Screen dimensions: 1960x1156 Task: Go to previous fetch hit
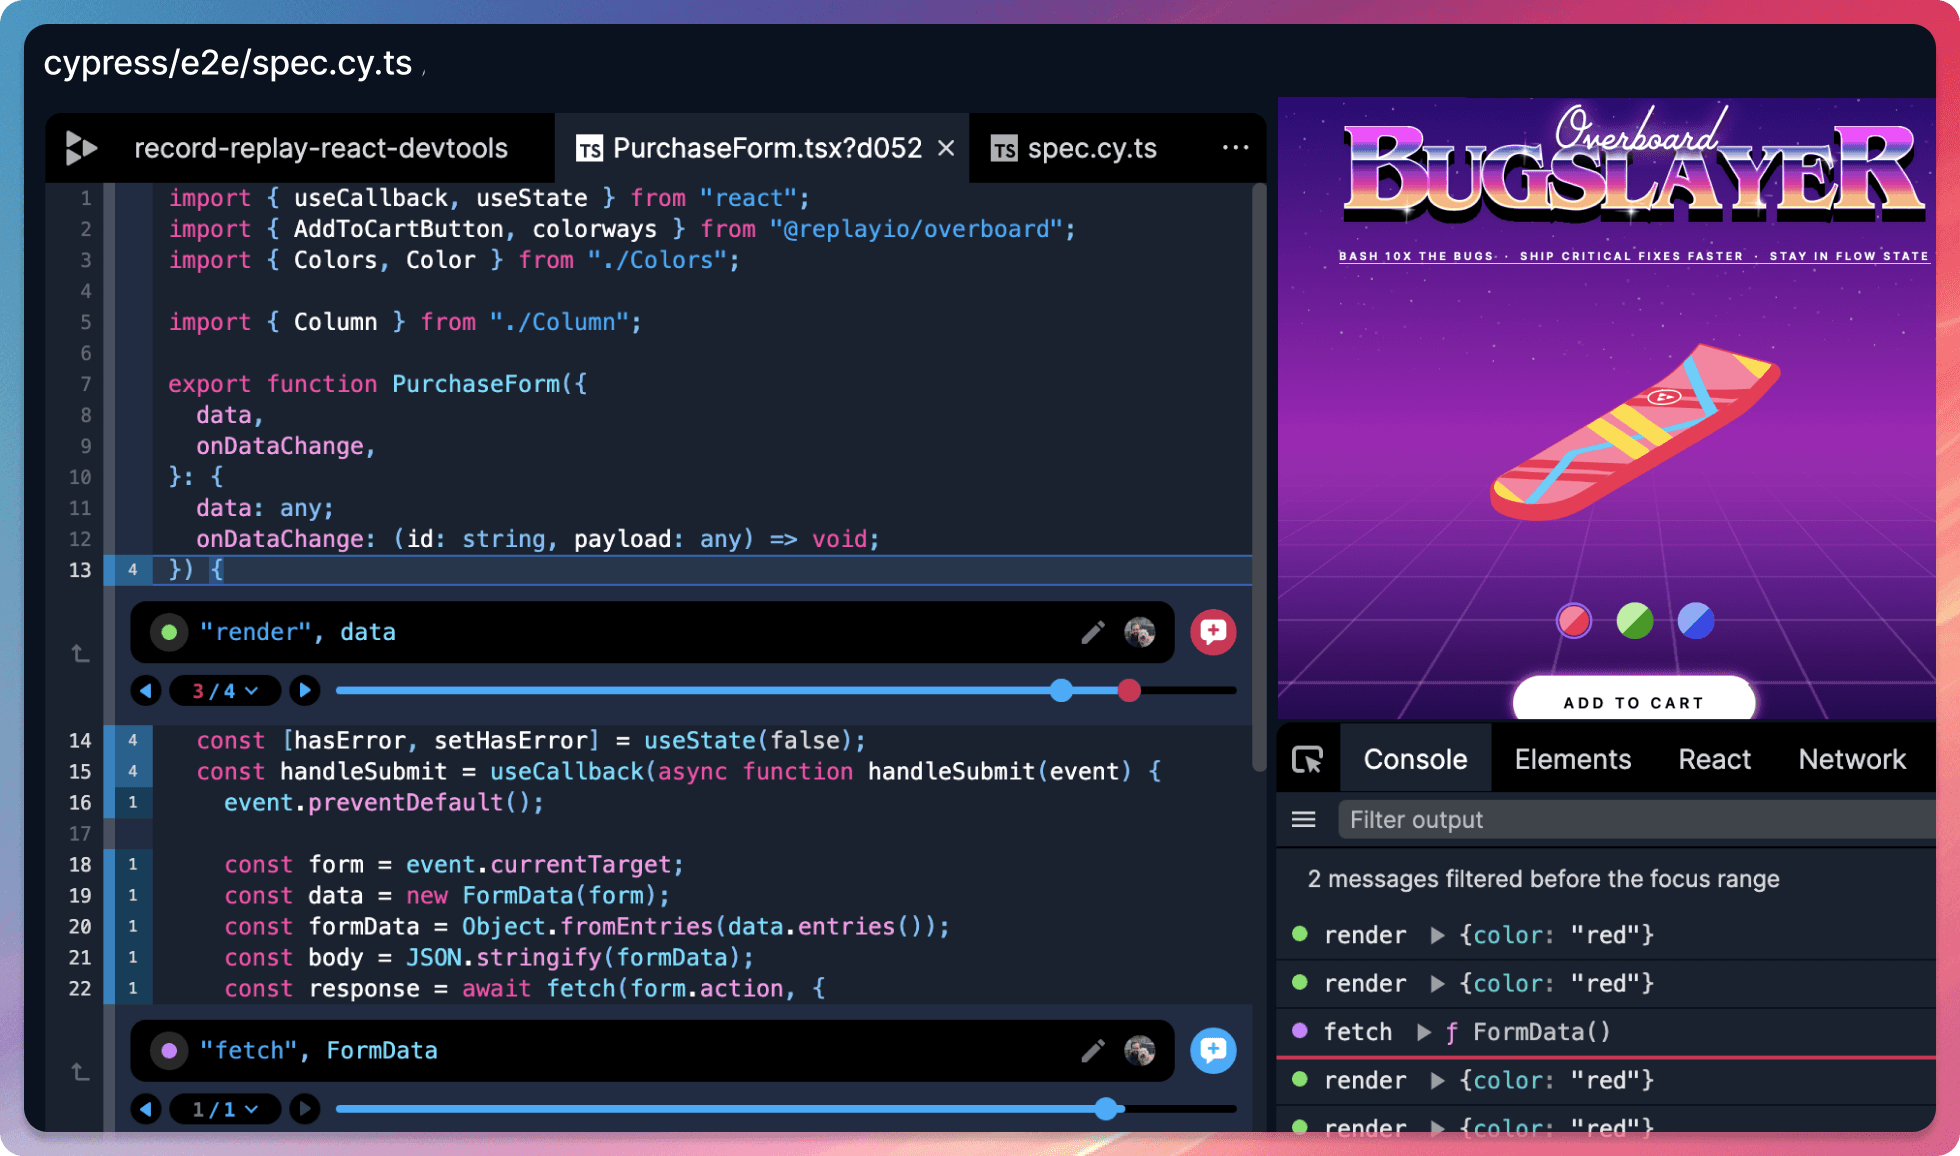(x=146, y=1109)
